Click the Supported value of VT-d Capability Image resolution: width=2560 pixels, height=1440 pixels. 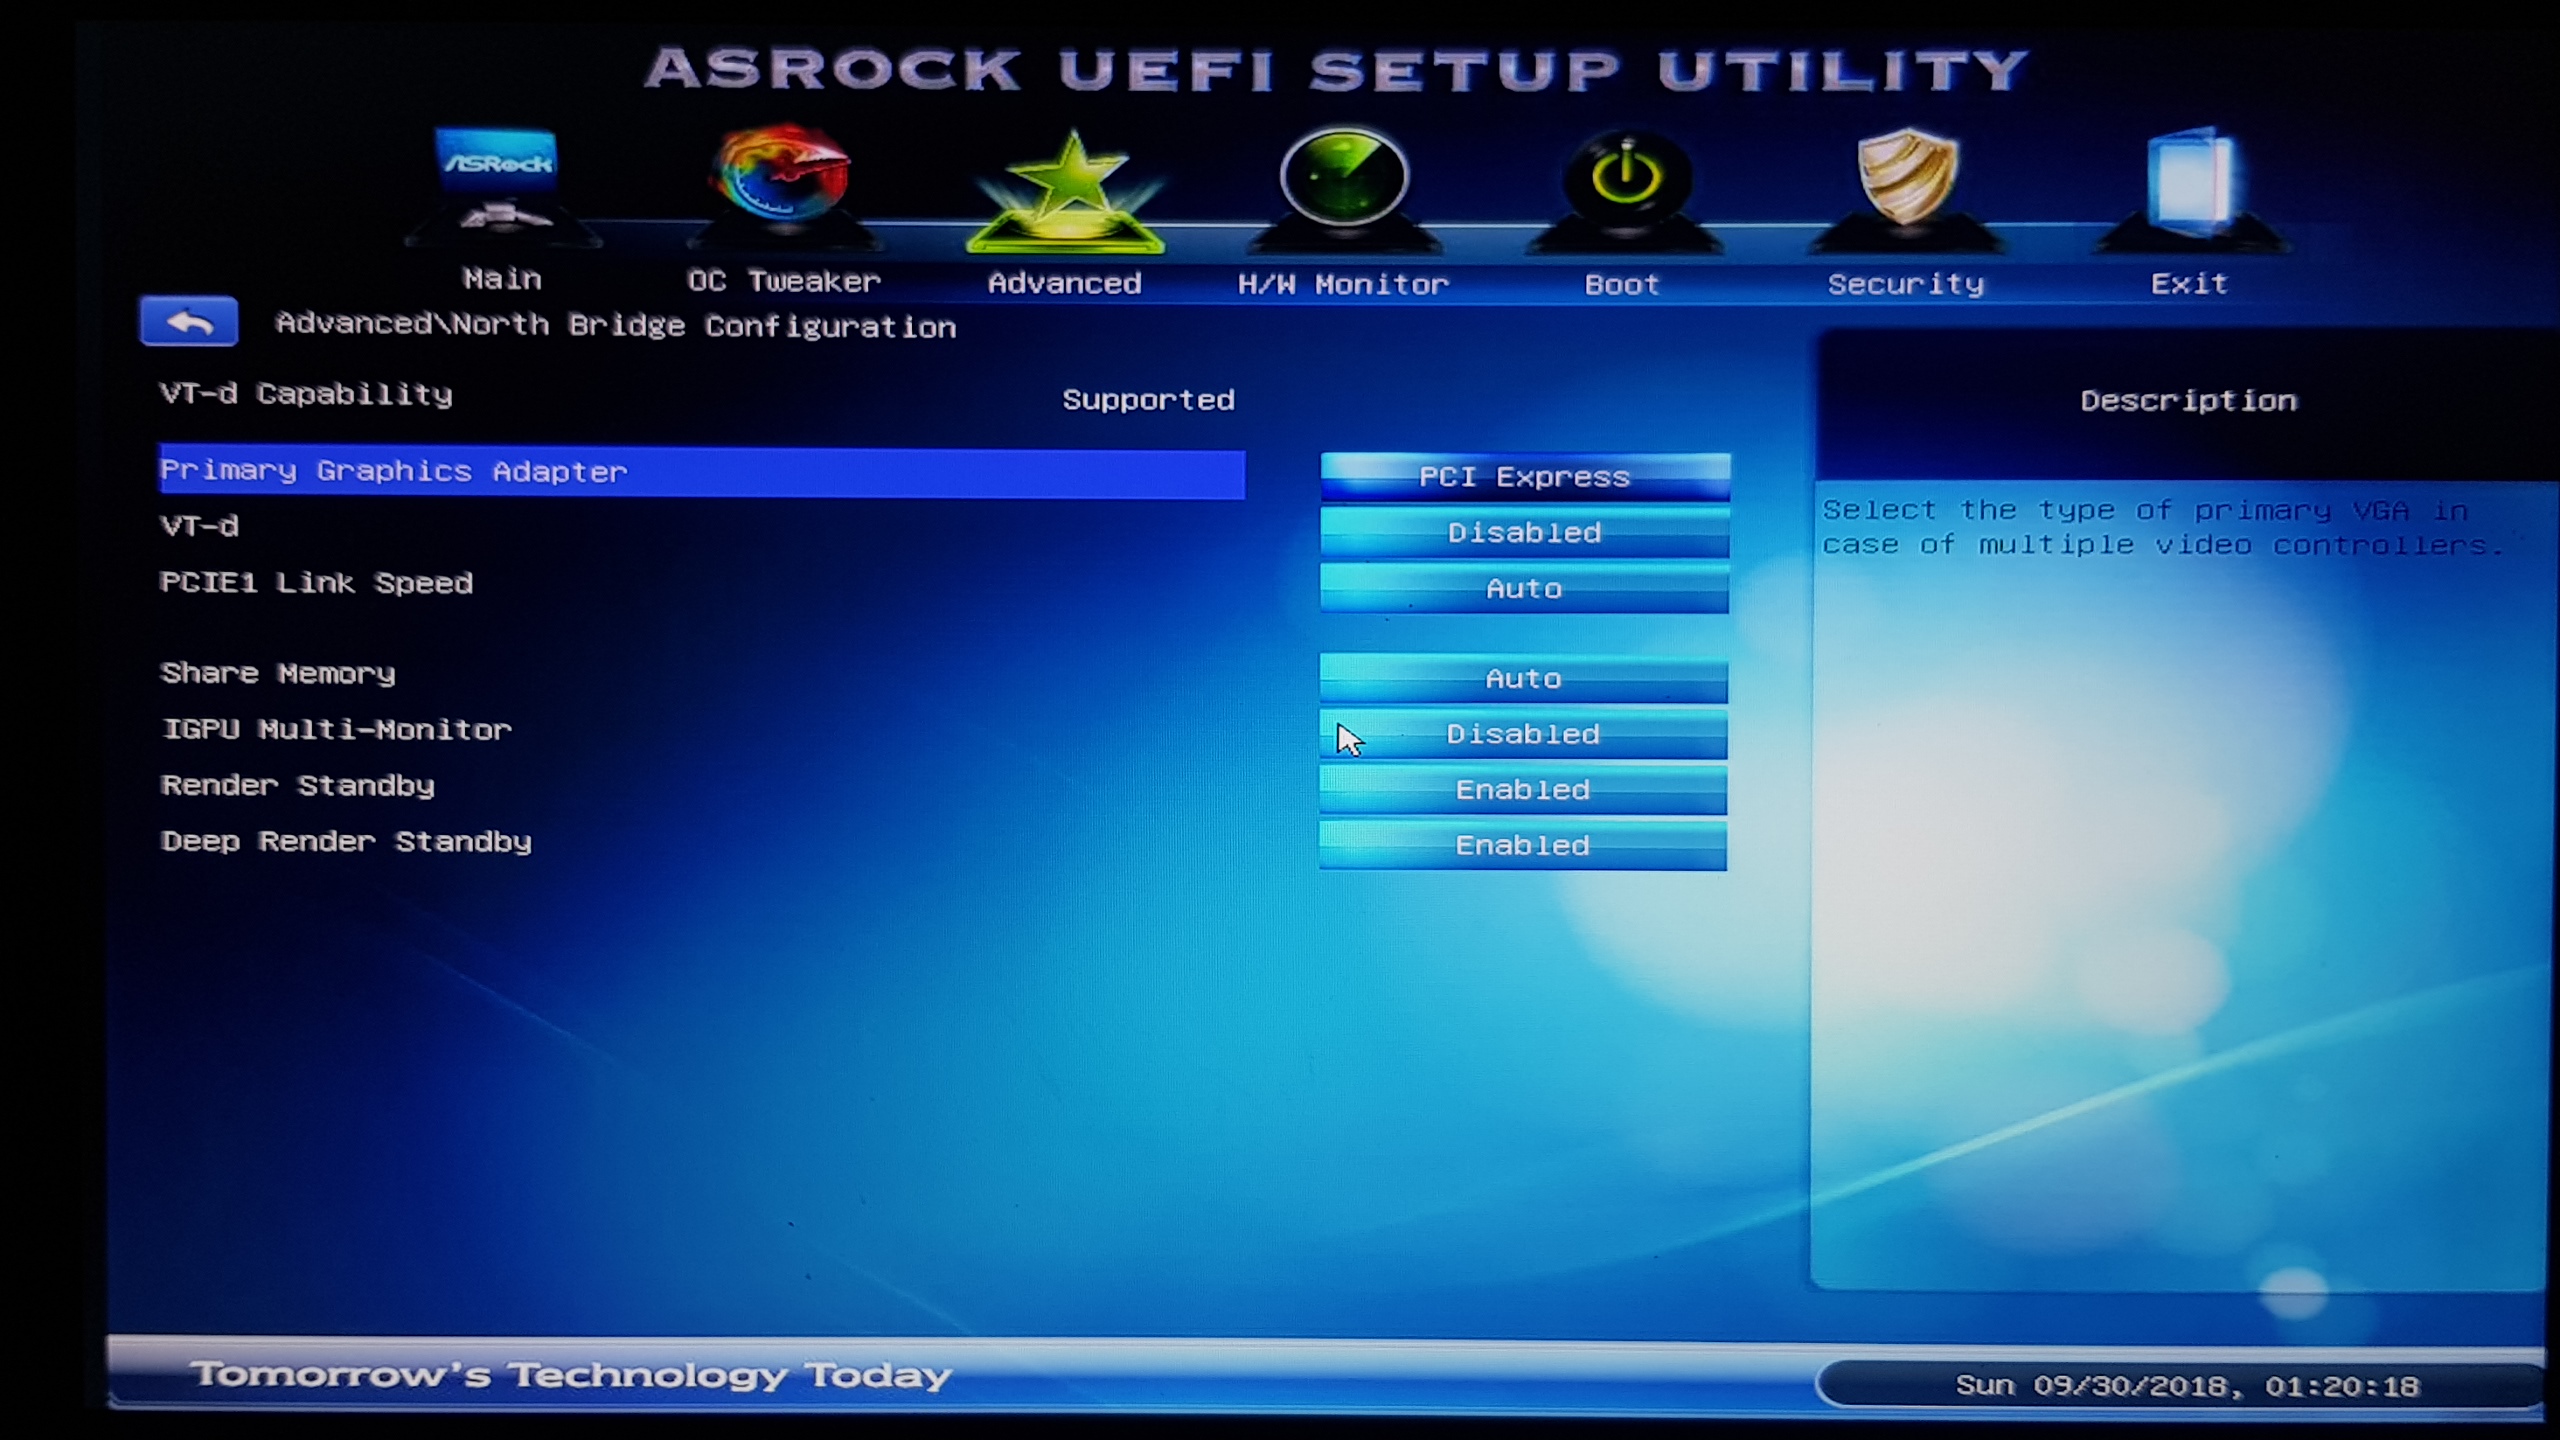tap(1148, 400)
